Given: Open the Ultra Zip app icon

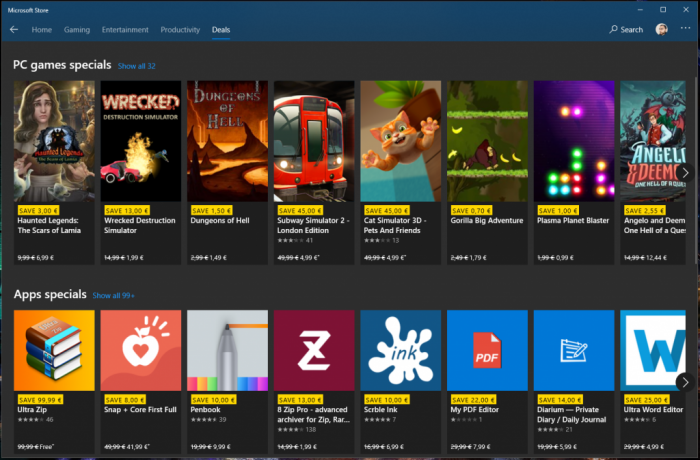Looking at the screenshot, I should tap(54, 350).
